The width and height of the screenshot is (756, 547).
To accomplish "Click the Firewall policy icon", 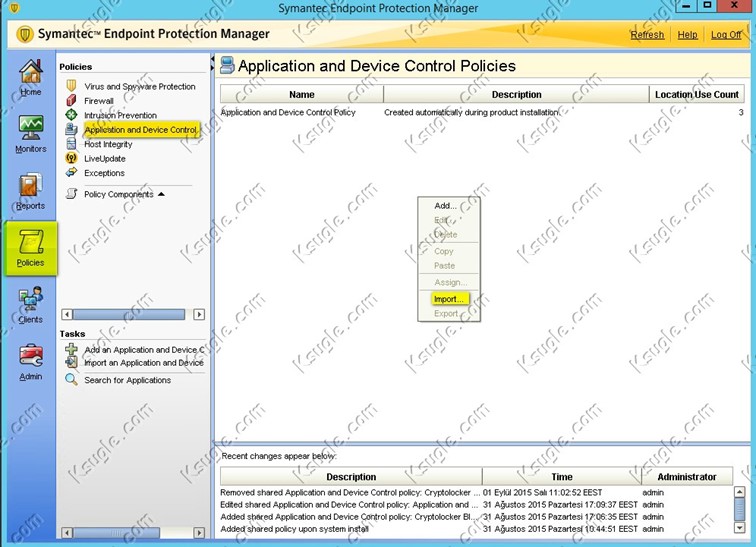I will click(71, 100).
